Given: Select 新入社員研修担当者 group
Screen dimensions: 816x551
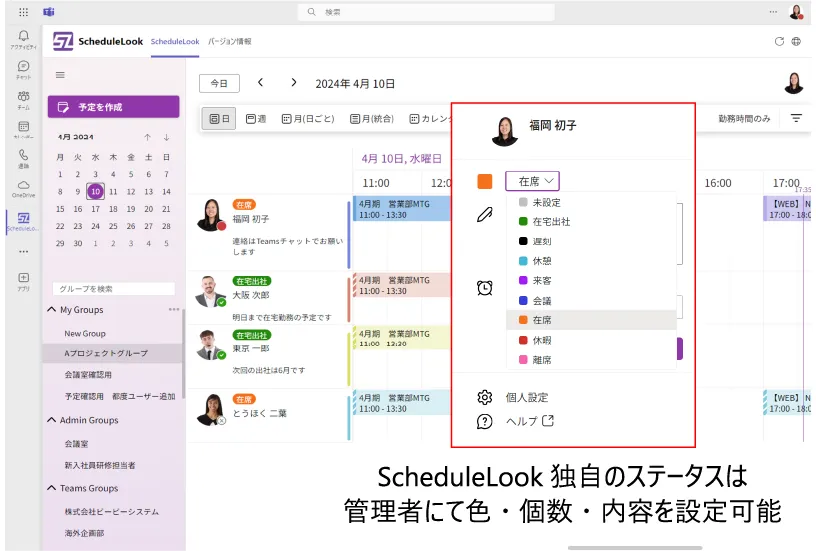Looking at the screenshot, I should click(100, 465).
